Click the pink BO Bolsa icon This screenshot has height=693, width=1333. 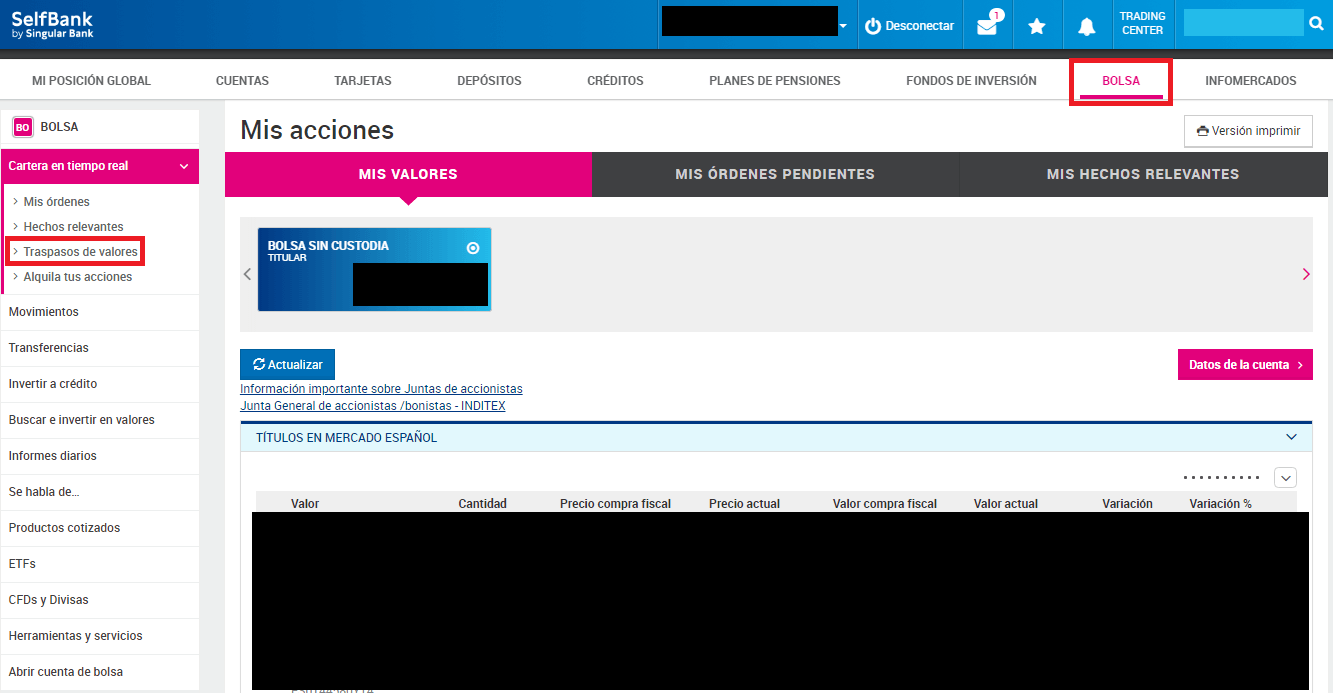pyautogui.click(x=22, y=127)
